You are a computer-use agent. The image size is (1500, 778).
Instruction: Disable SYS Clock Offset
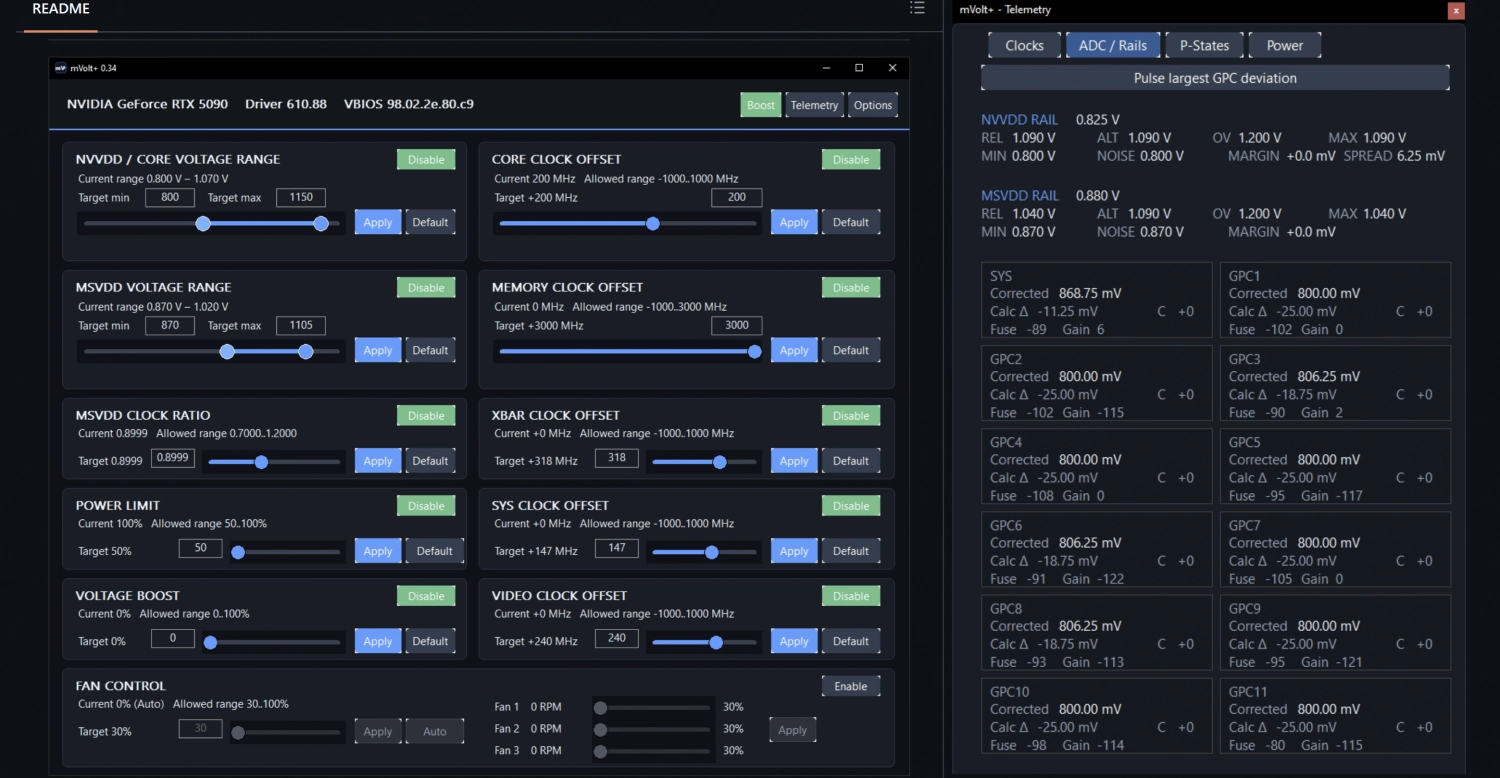(851, 506)
